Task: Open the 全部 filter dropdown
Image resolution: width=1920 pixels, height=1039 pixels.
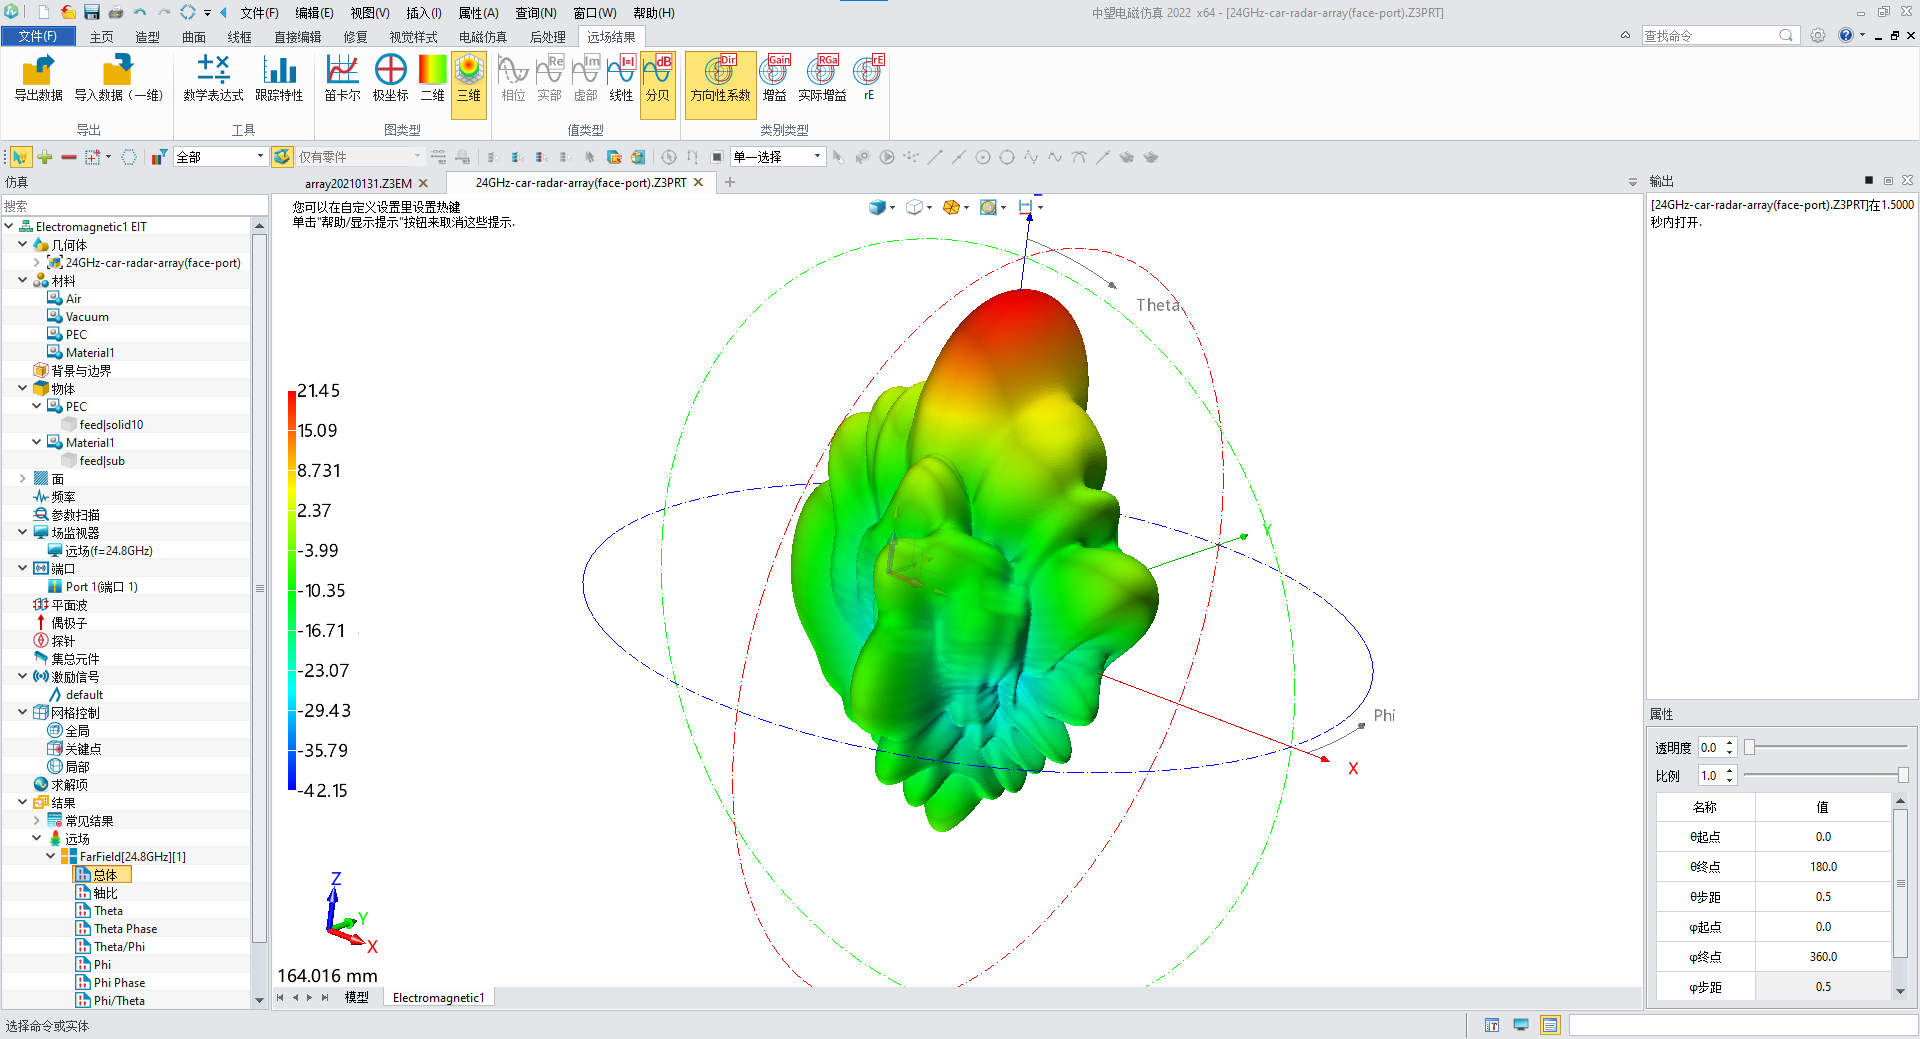Action: (260, 157)
